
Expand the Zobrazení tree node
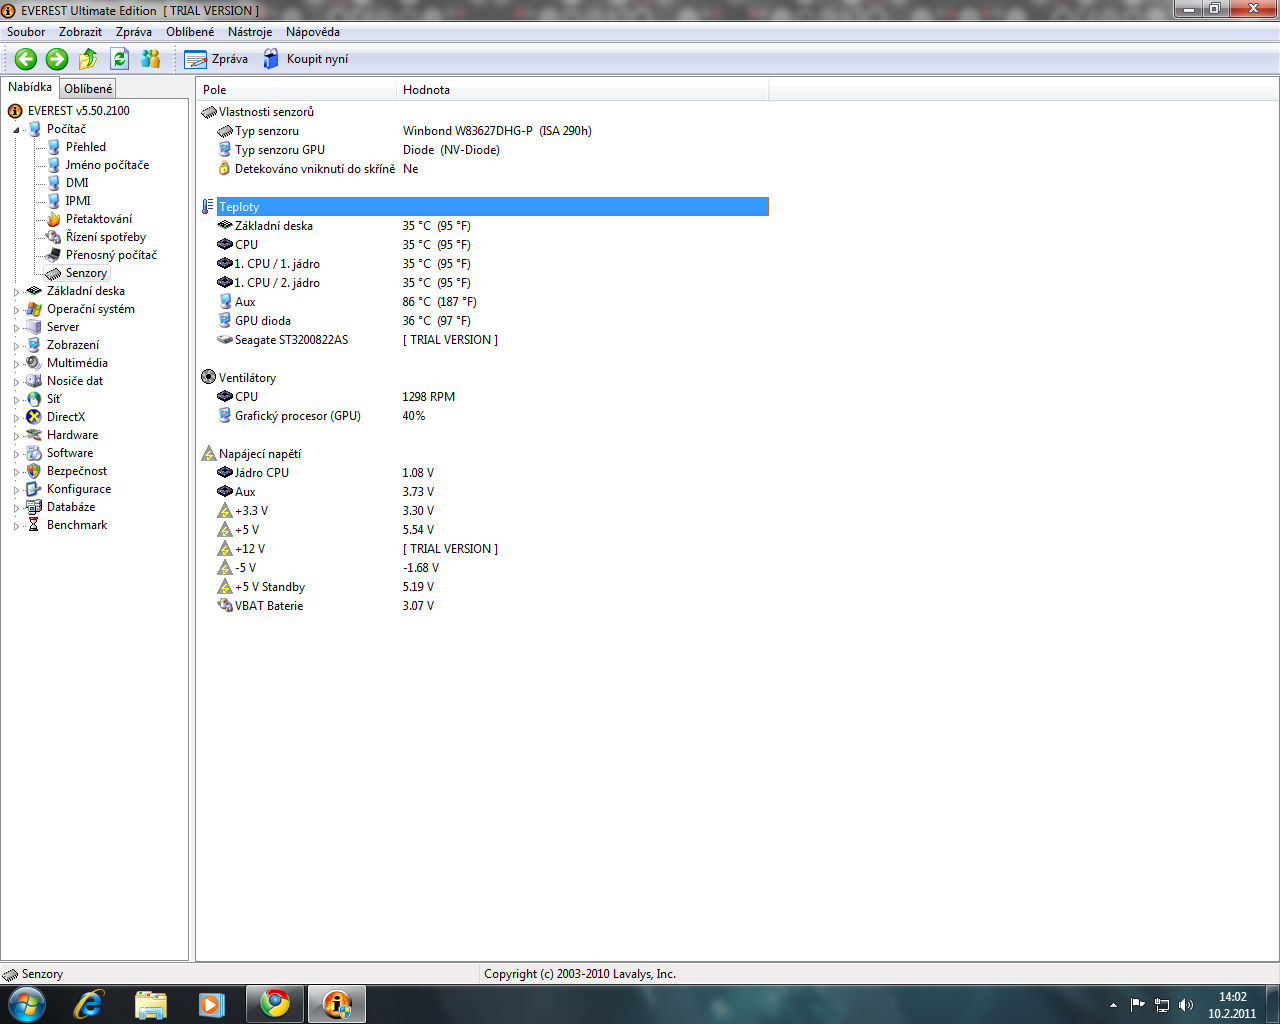pos(17,346)
